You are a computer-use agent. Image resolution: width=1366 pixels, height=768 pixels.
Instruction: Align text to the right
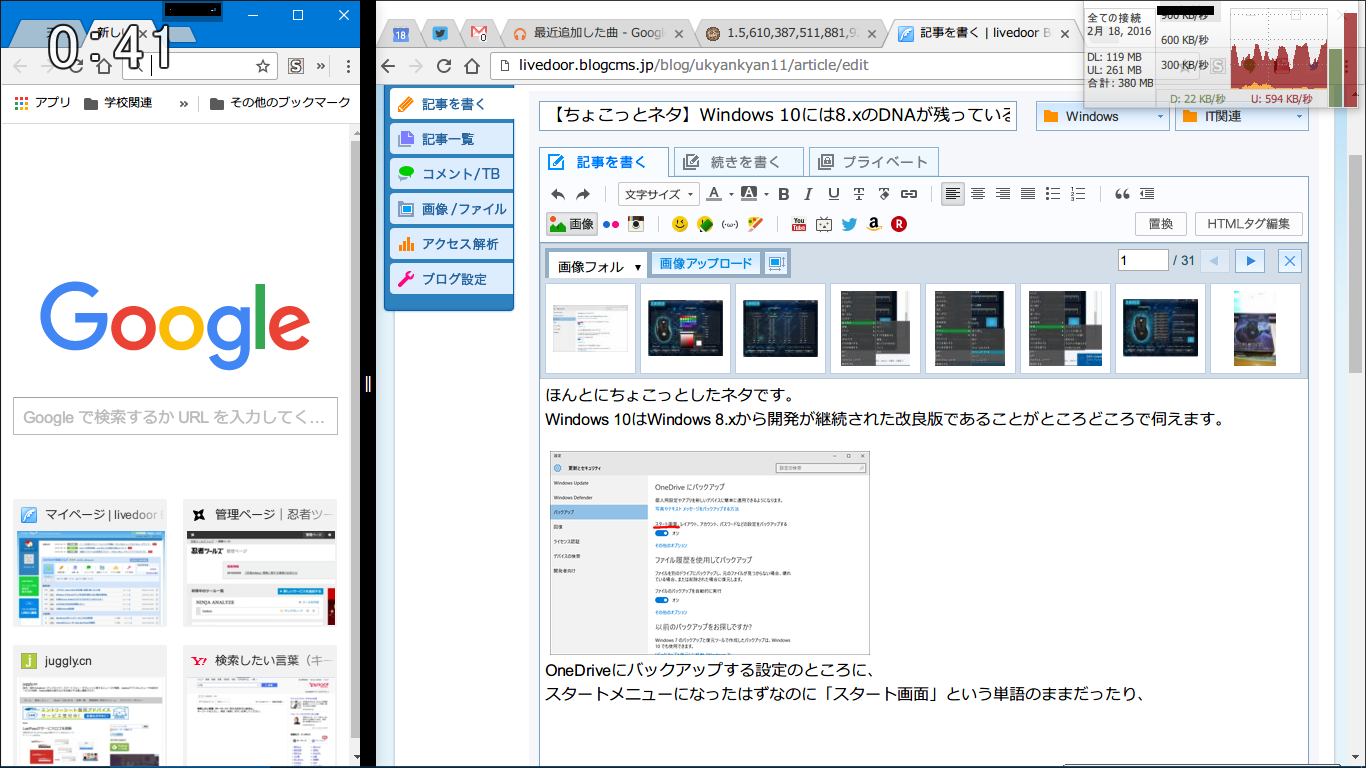pos(1003,194)
